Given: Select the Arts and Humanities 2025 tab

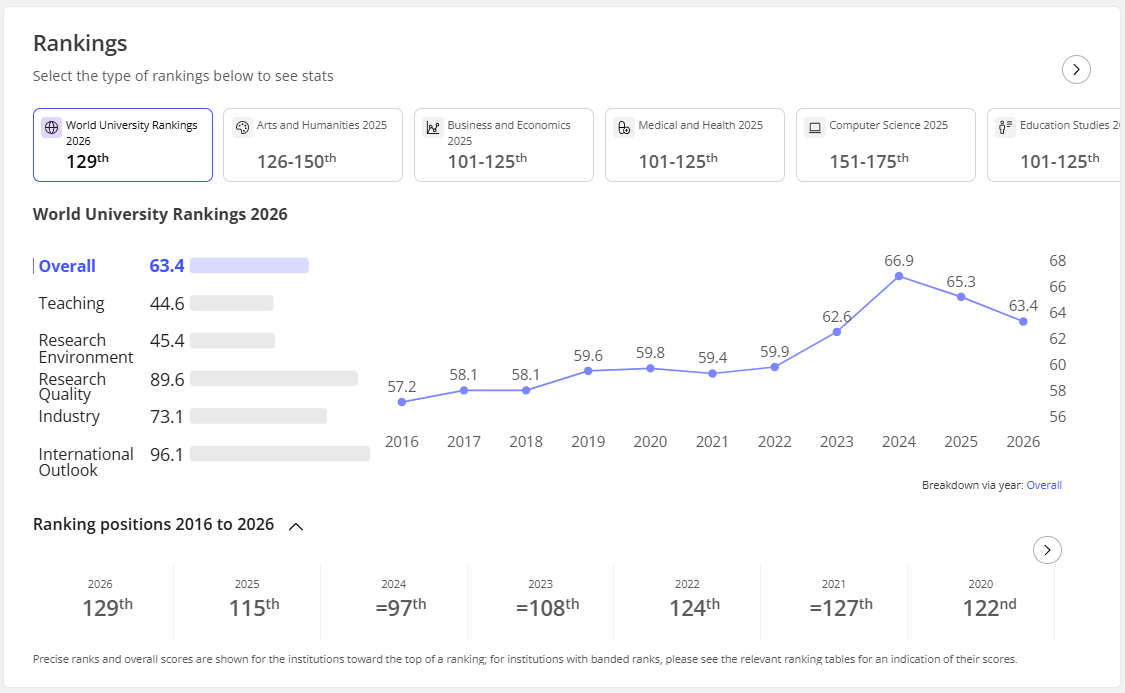Looking at the screenshot, I should (x=313, y=145).
